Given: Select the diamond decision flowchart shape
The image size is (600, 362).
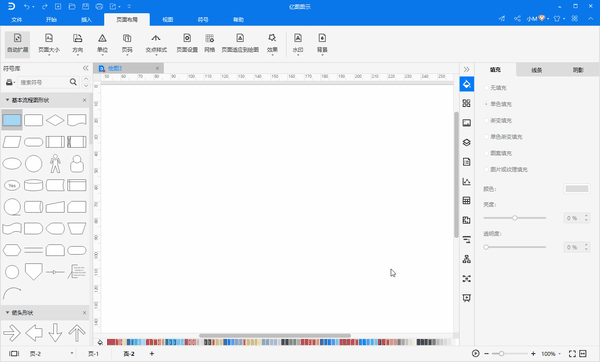Looking at the screenshot, I should pos(55,120).
